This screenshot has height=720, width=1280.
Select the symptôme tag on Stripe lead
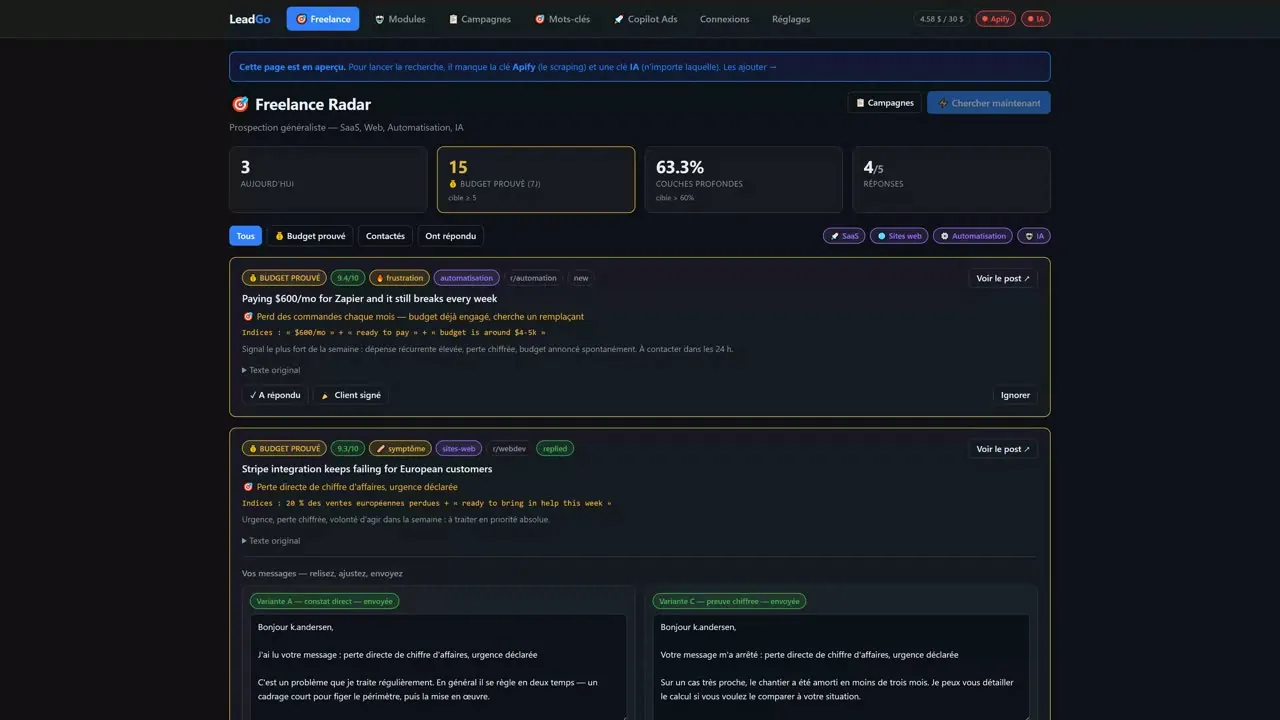tap(400, 449)
